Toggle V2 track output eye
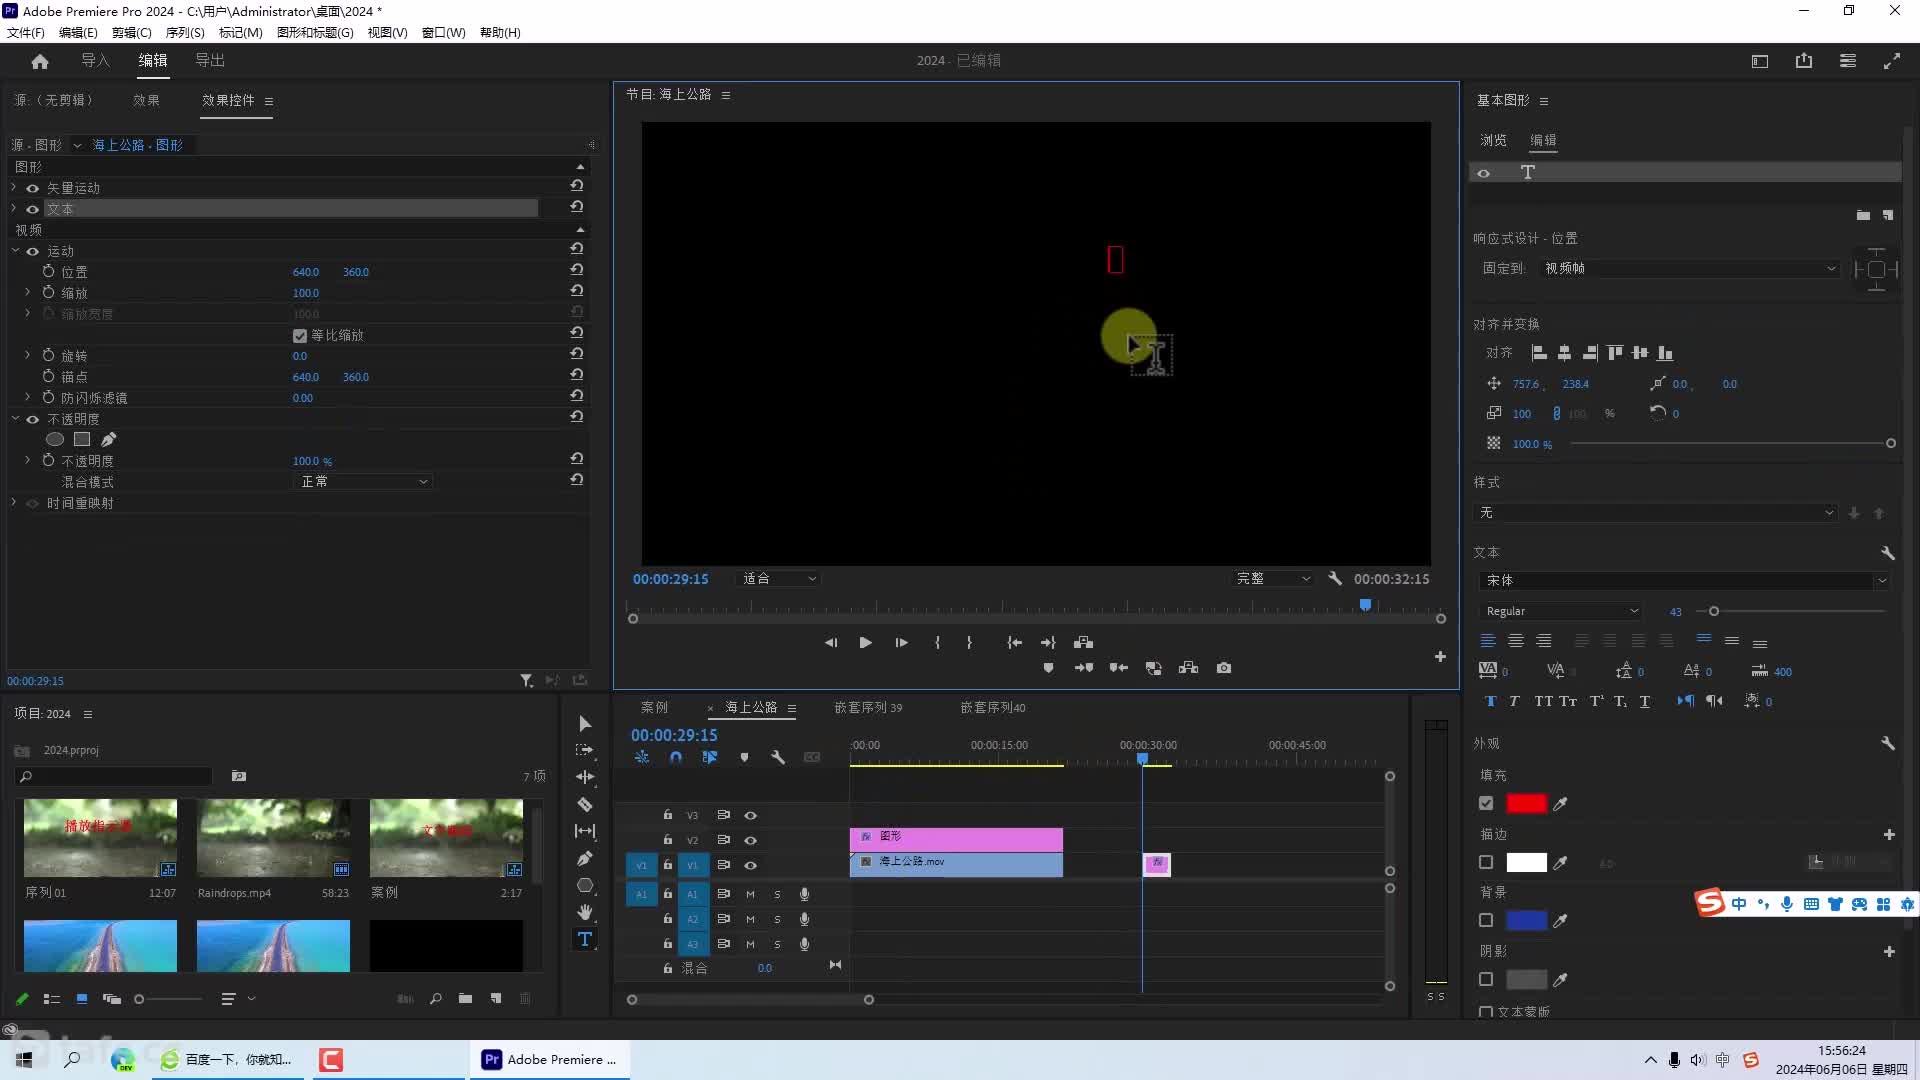 tap(750, 840)
